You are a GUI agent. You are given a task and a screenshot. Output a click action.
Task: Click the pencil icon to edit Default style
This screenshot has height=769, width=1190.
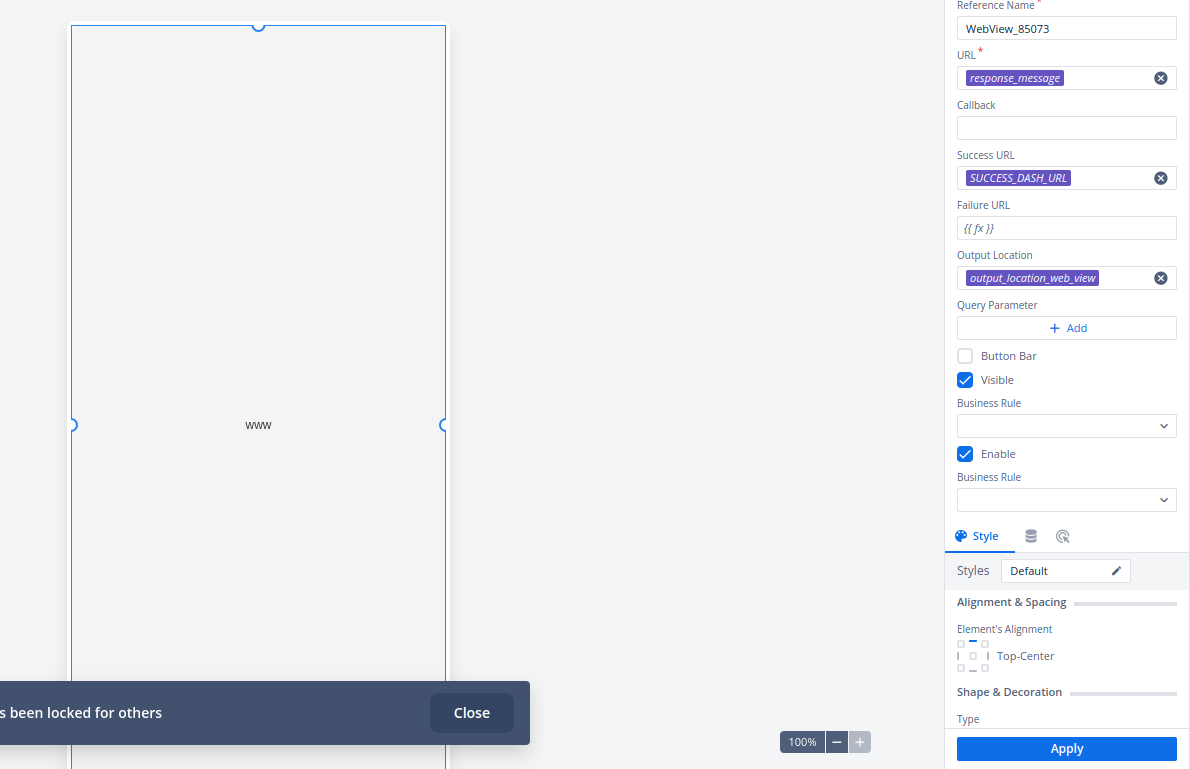(x=1116, y=571)
